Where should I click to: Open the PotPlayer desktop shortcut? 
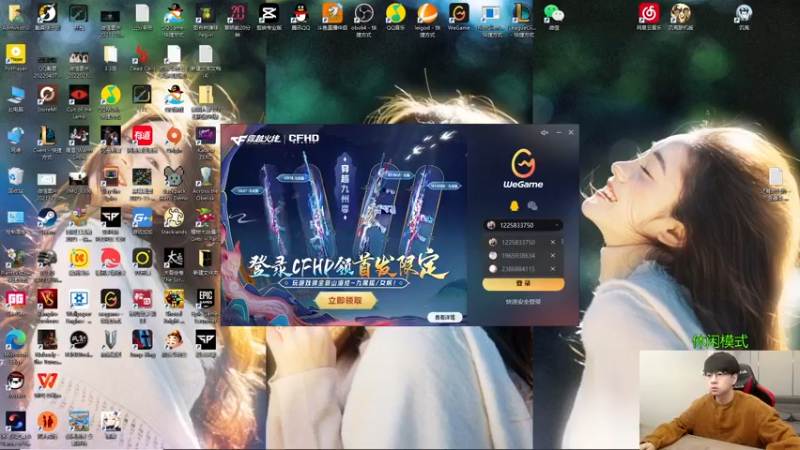(15, 57)
